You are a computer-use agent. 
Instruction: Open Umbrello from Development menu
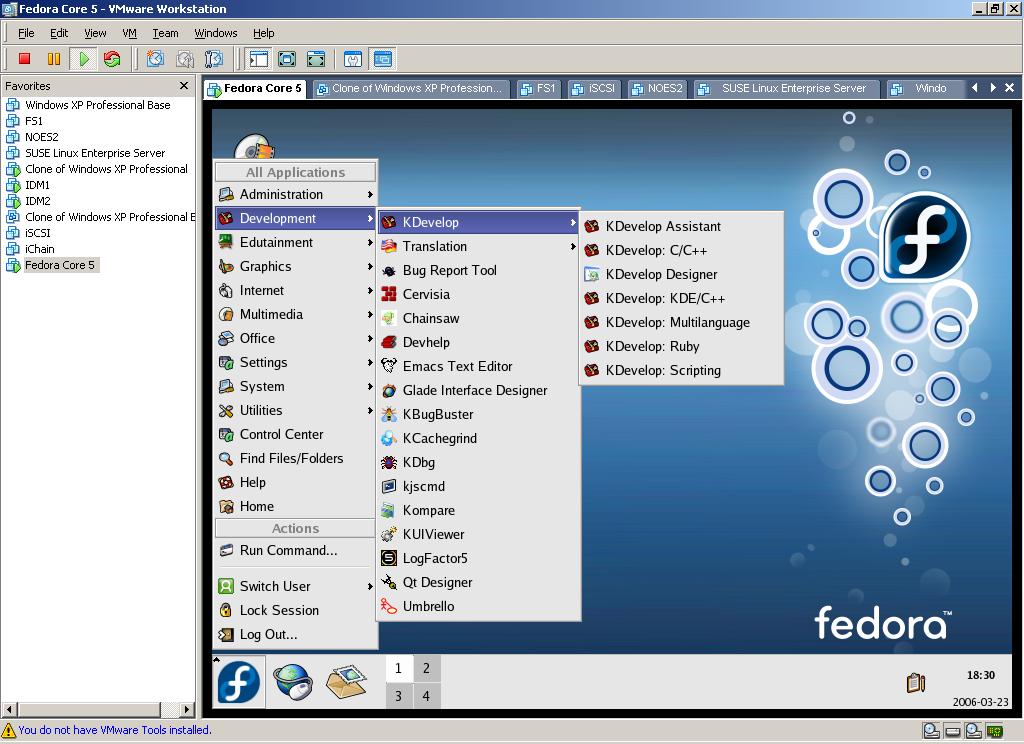click(478, 606)
